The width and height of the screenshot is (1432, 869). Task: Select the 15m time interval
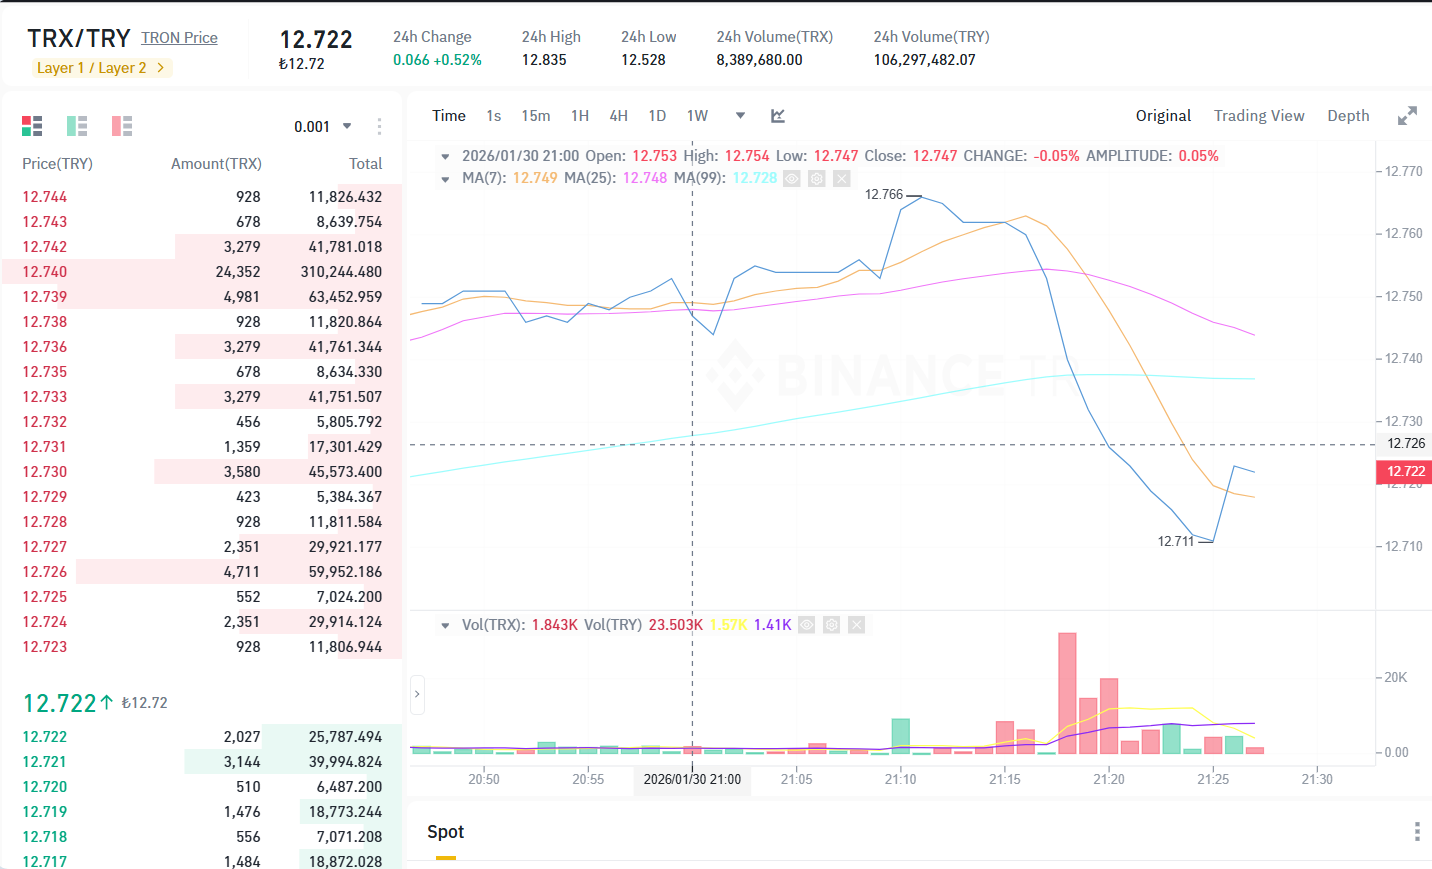(x=536, y=116)
